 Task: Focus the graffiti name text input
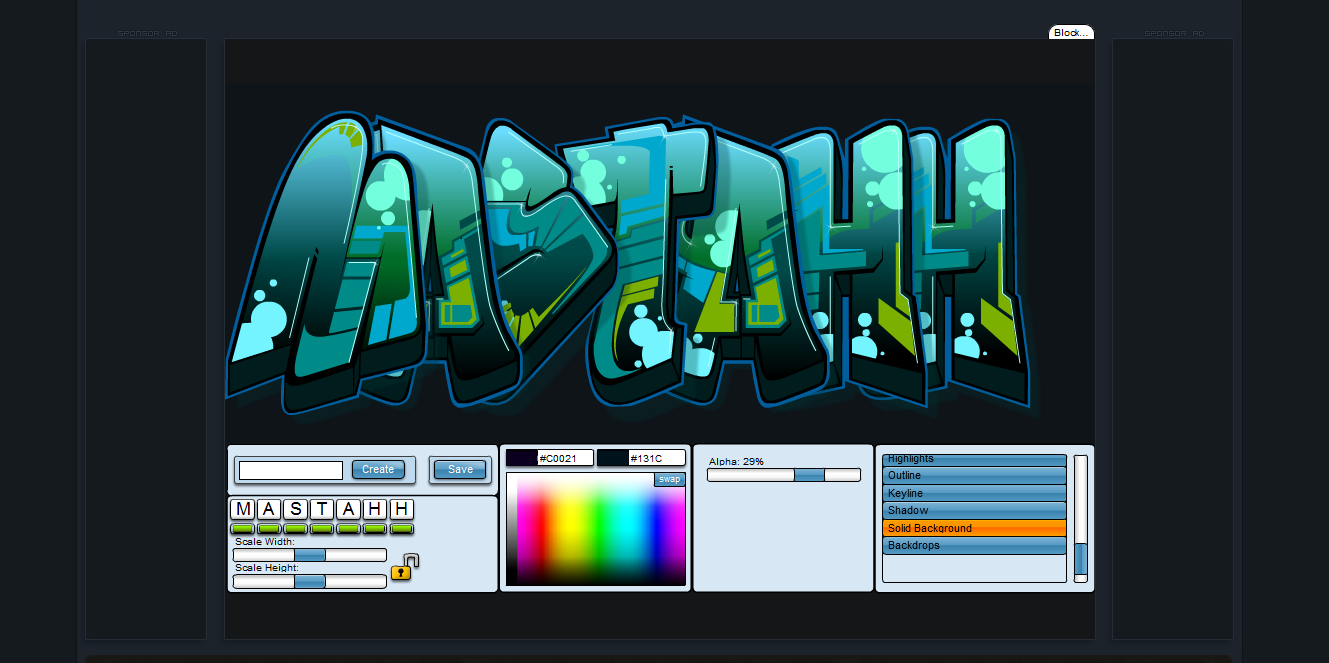pos(291,470)
